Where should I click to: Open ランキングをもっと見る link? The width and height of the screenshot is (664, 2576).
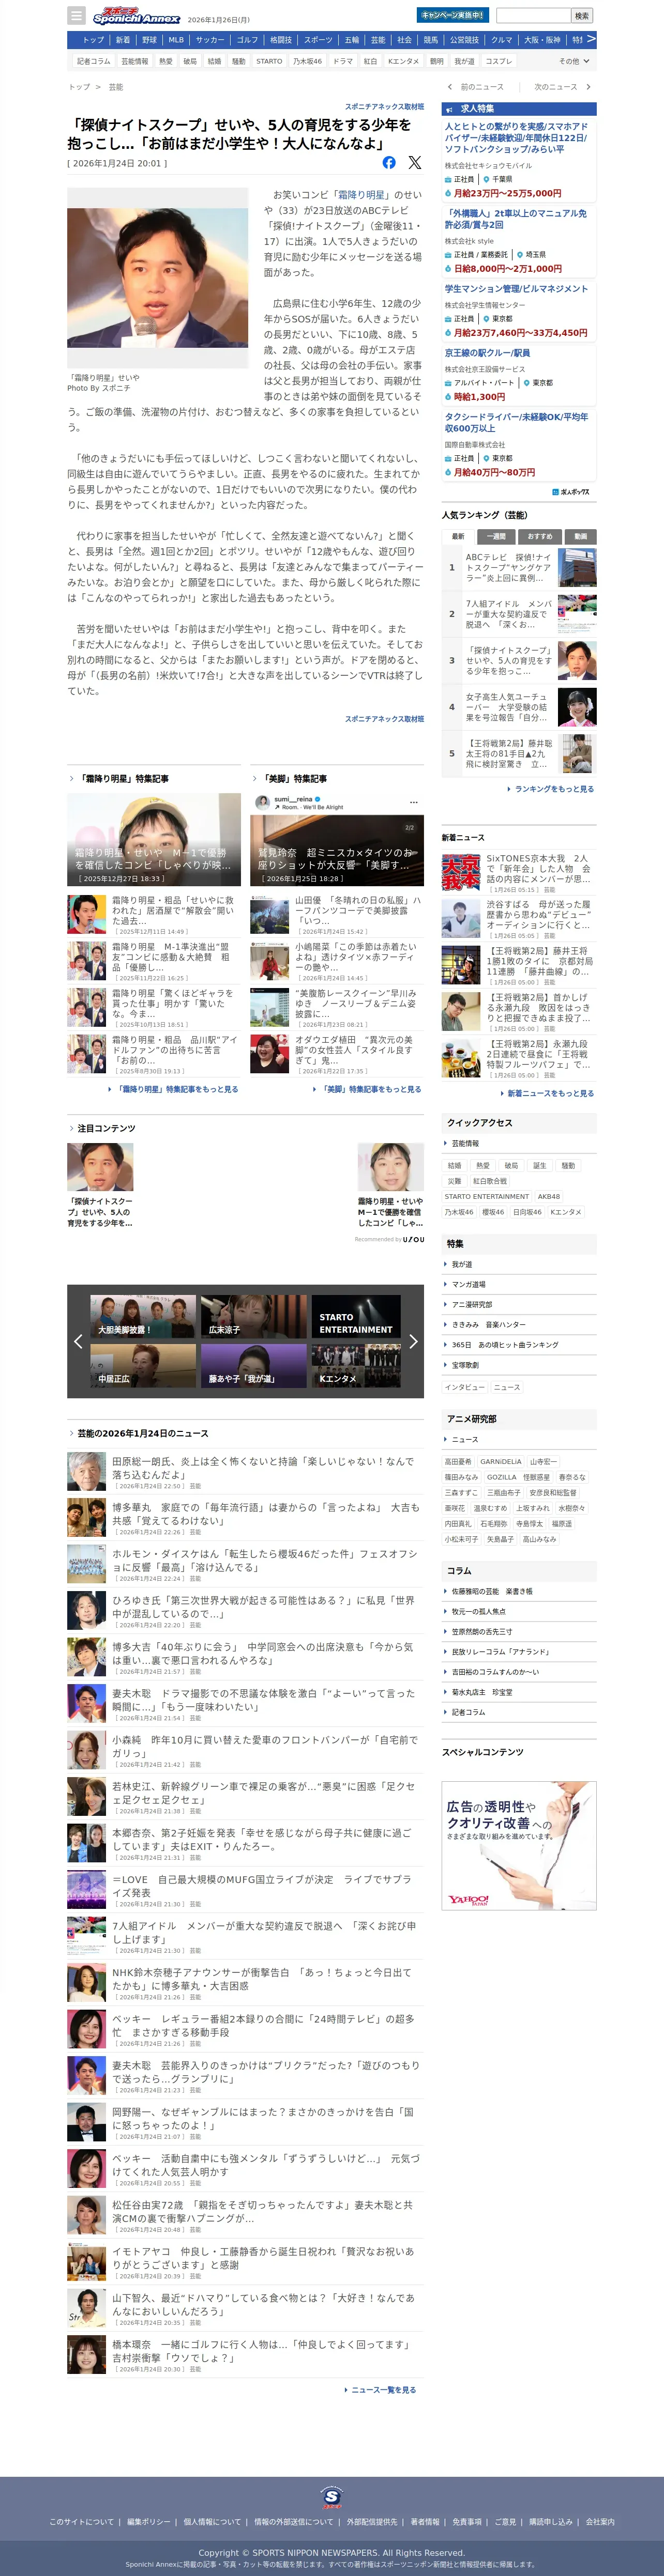click(x=551, y=789)
